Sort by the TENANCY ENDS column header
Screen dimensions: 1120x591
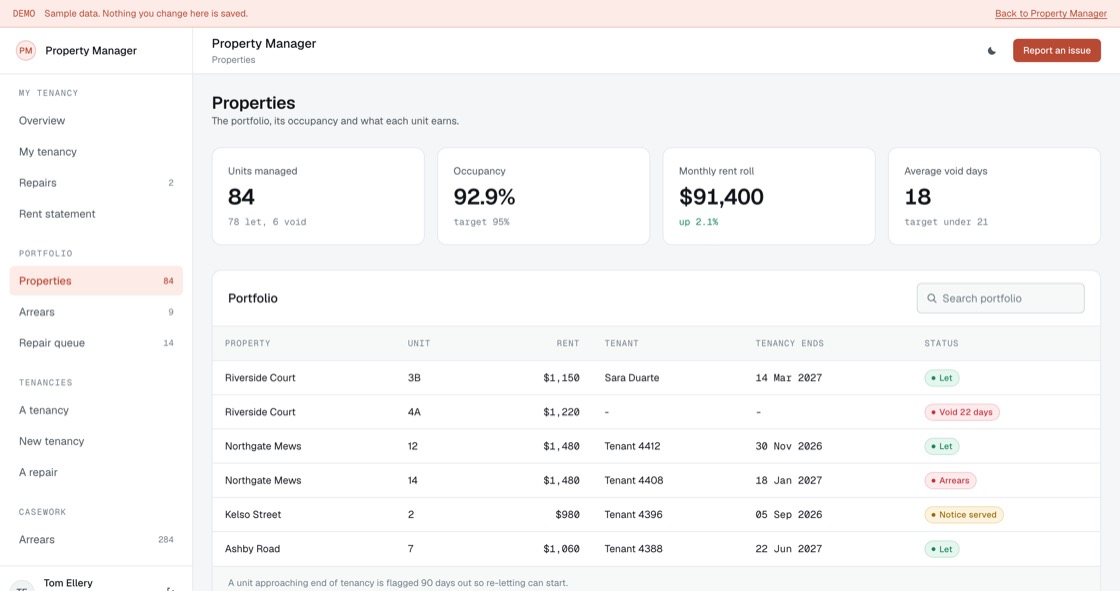(x=789, y=344)
